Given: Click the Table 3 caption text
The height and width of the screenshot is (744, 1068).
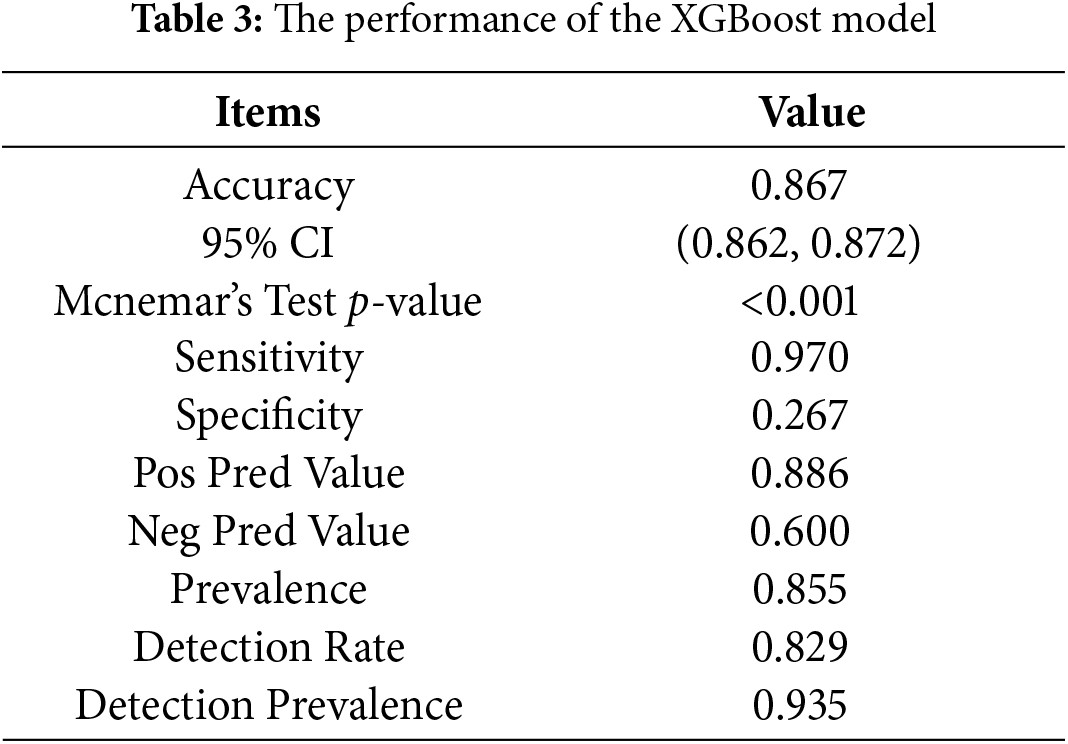Looking at the screenshot, I should (535, 22).
